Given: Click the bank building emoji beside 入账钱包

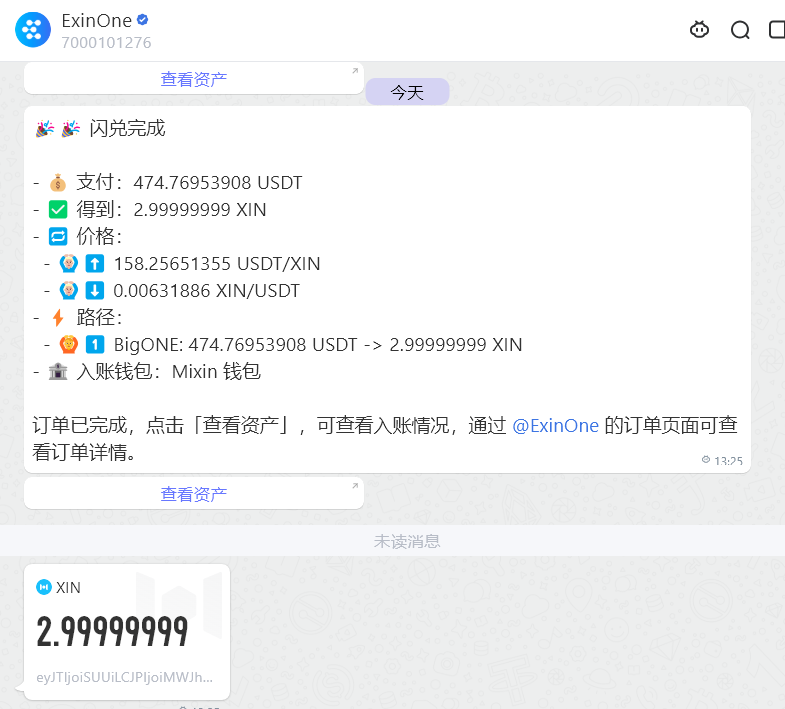Looking at the screenshot, I should click(58, 372).
